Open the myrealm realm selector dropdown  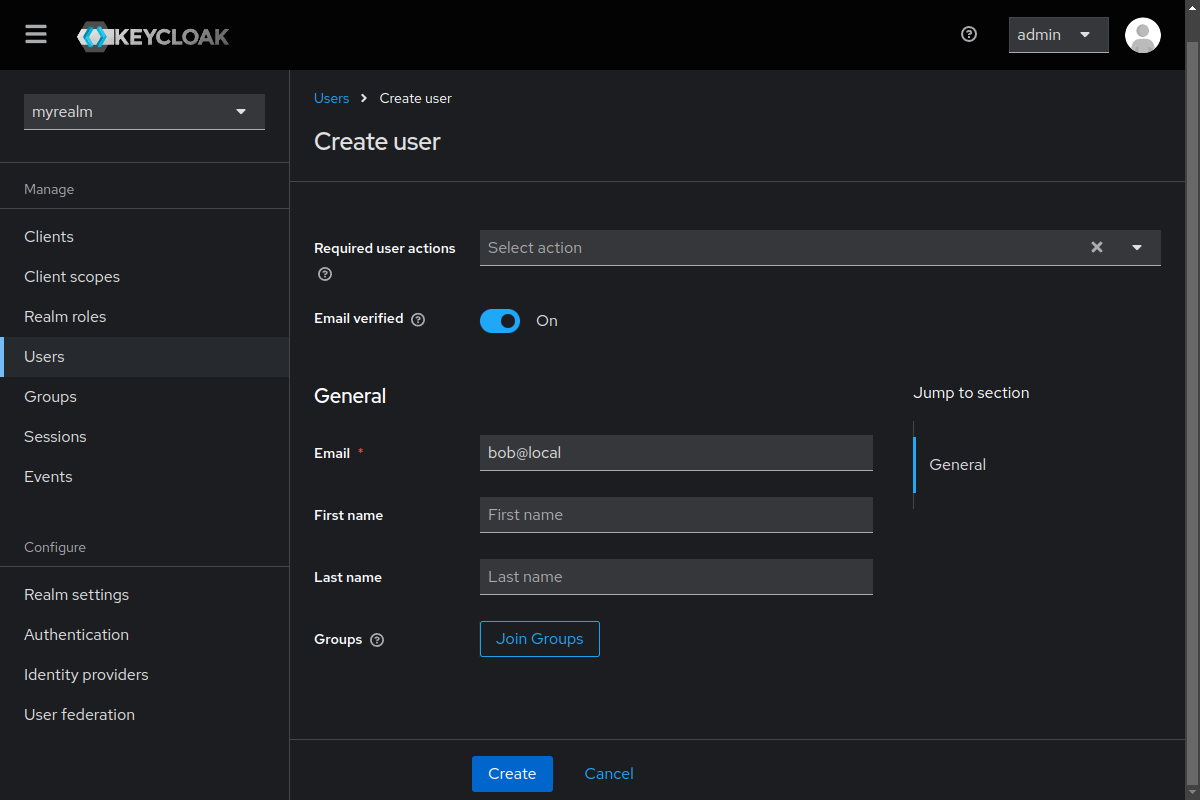144,112
